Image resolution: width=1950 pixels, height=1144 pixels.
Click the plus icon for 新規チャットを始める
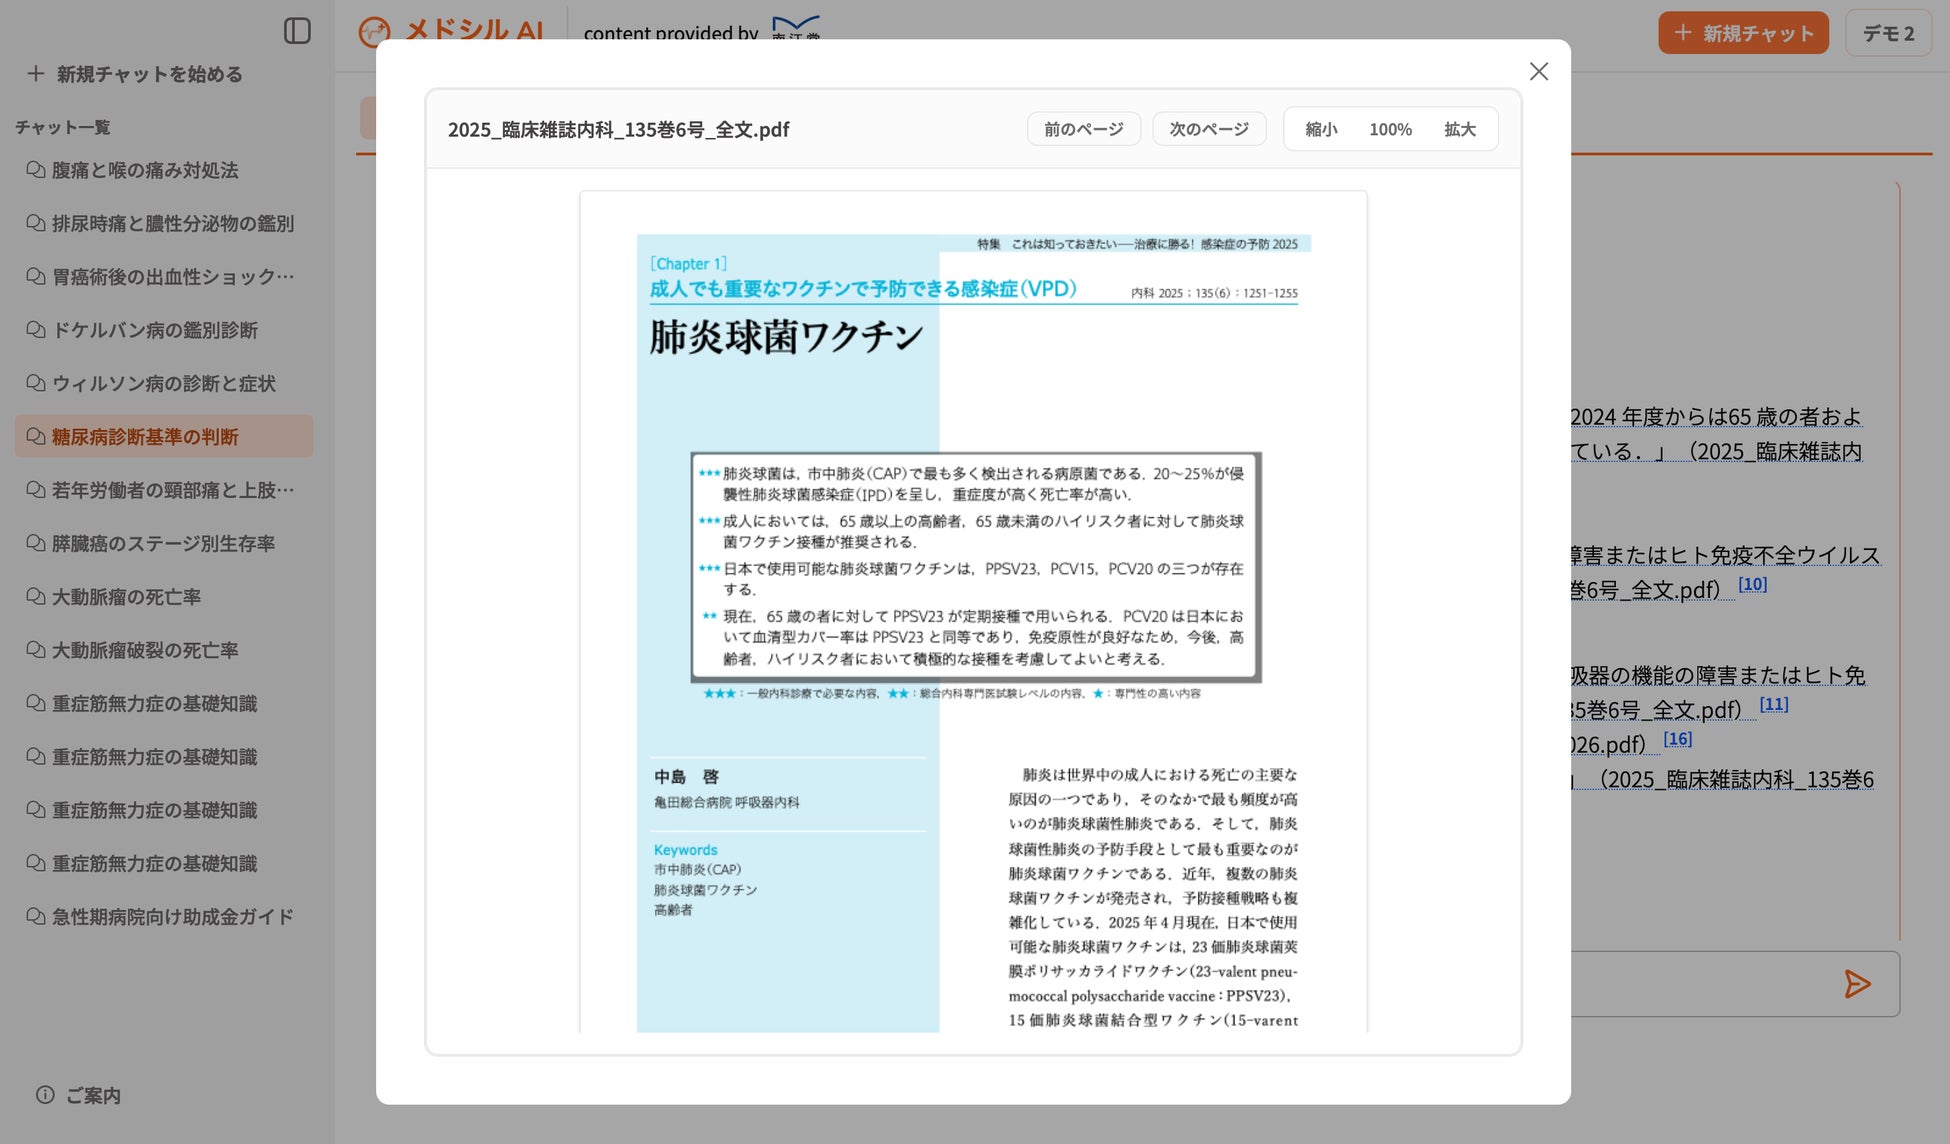tap(36, 74)
